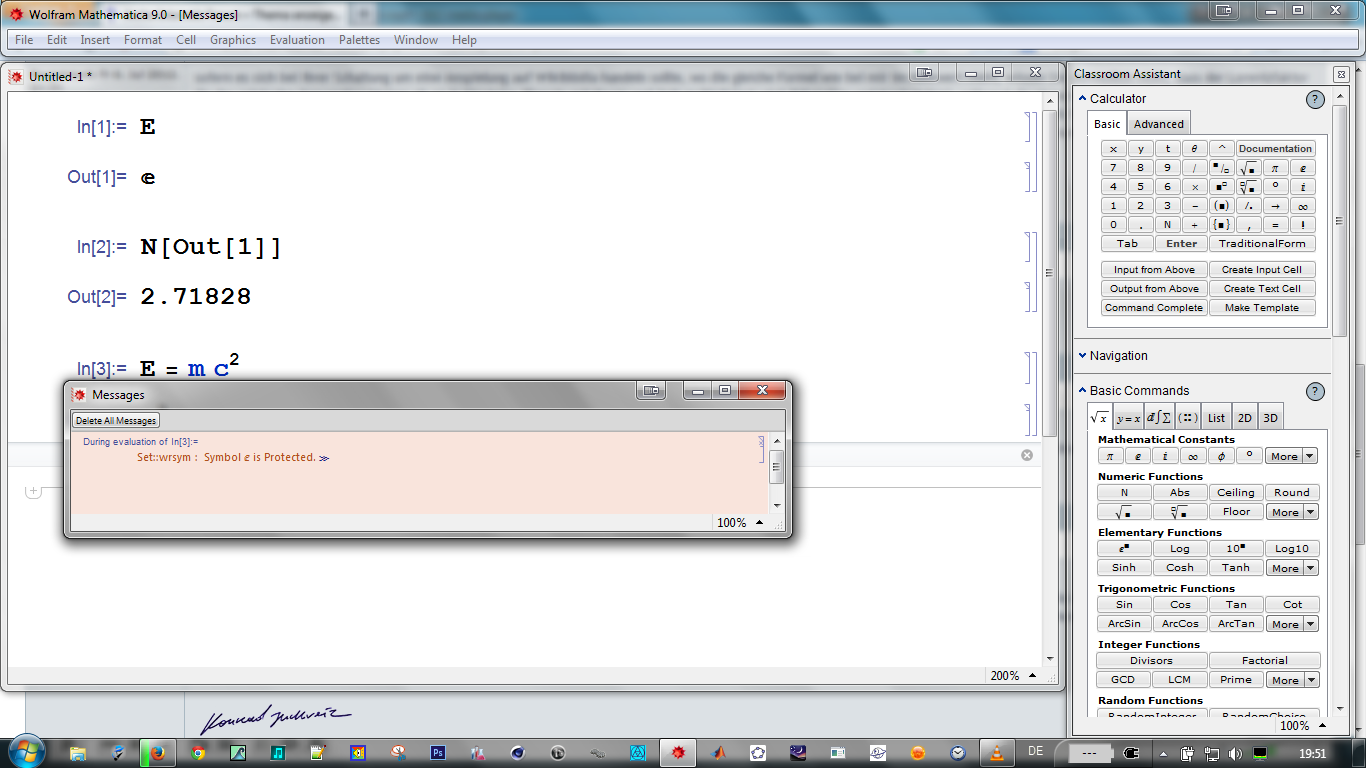Open Basic Commands section help icon
The height and width of the screenshot is (768, 1366).
pos(1315,391)
